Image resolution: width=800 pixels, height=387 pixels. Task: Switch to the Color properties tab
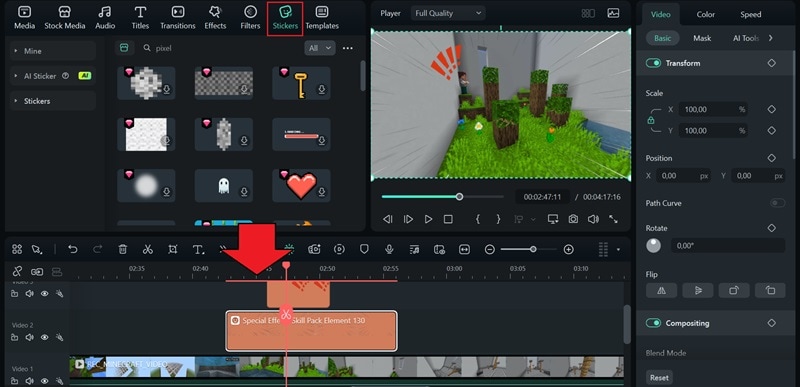706,14
